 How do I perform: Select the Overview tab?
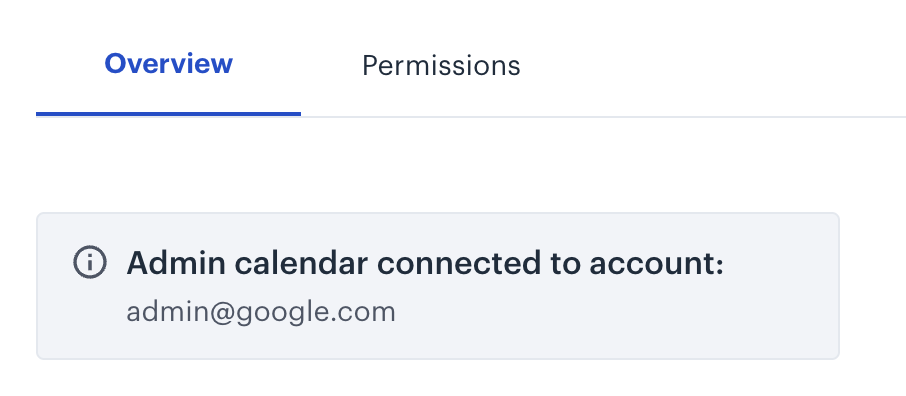click(168, 64)
